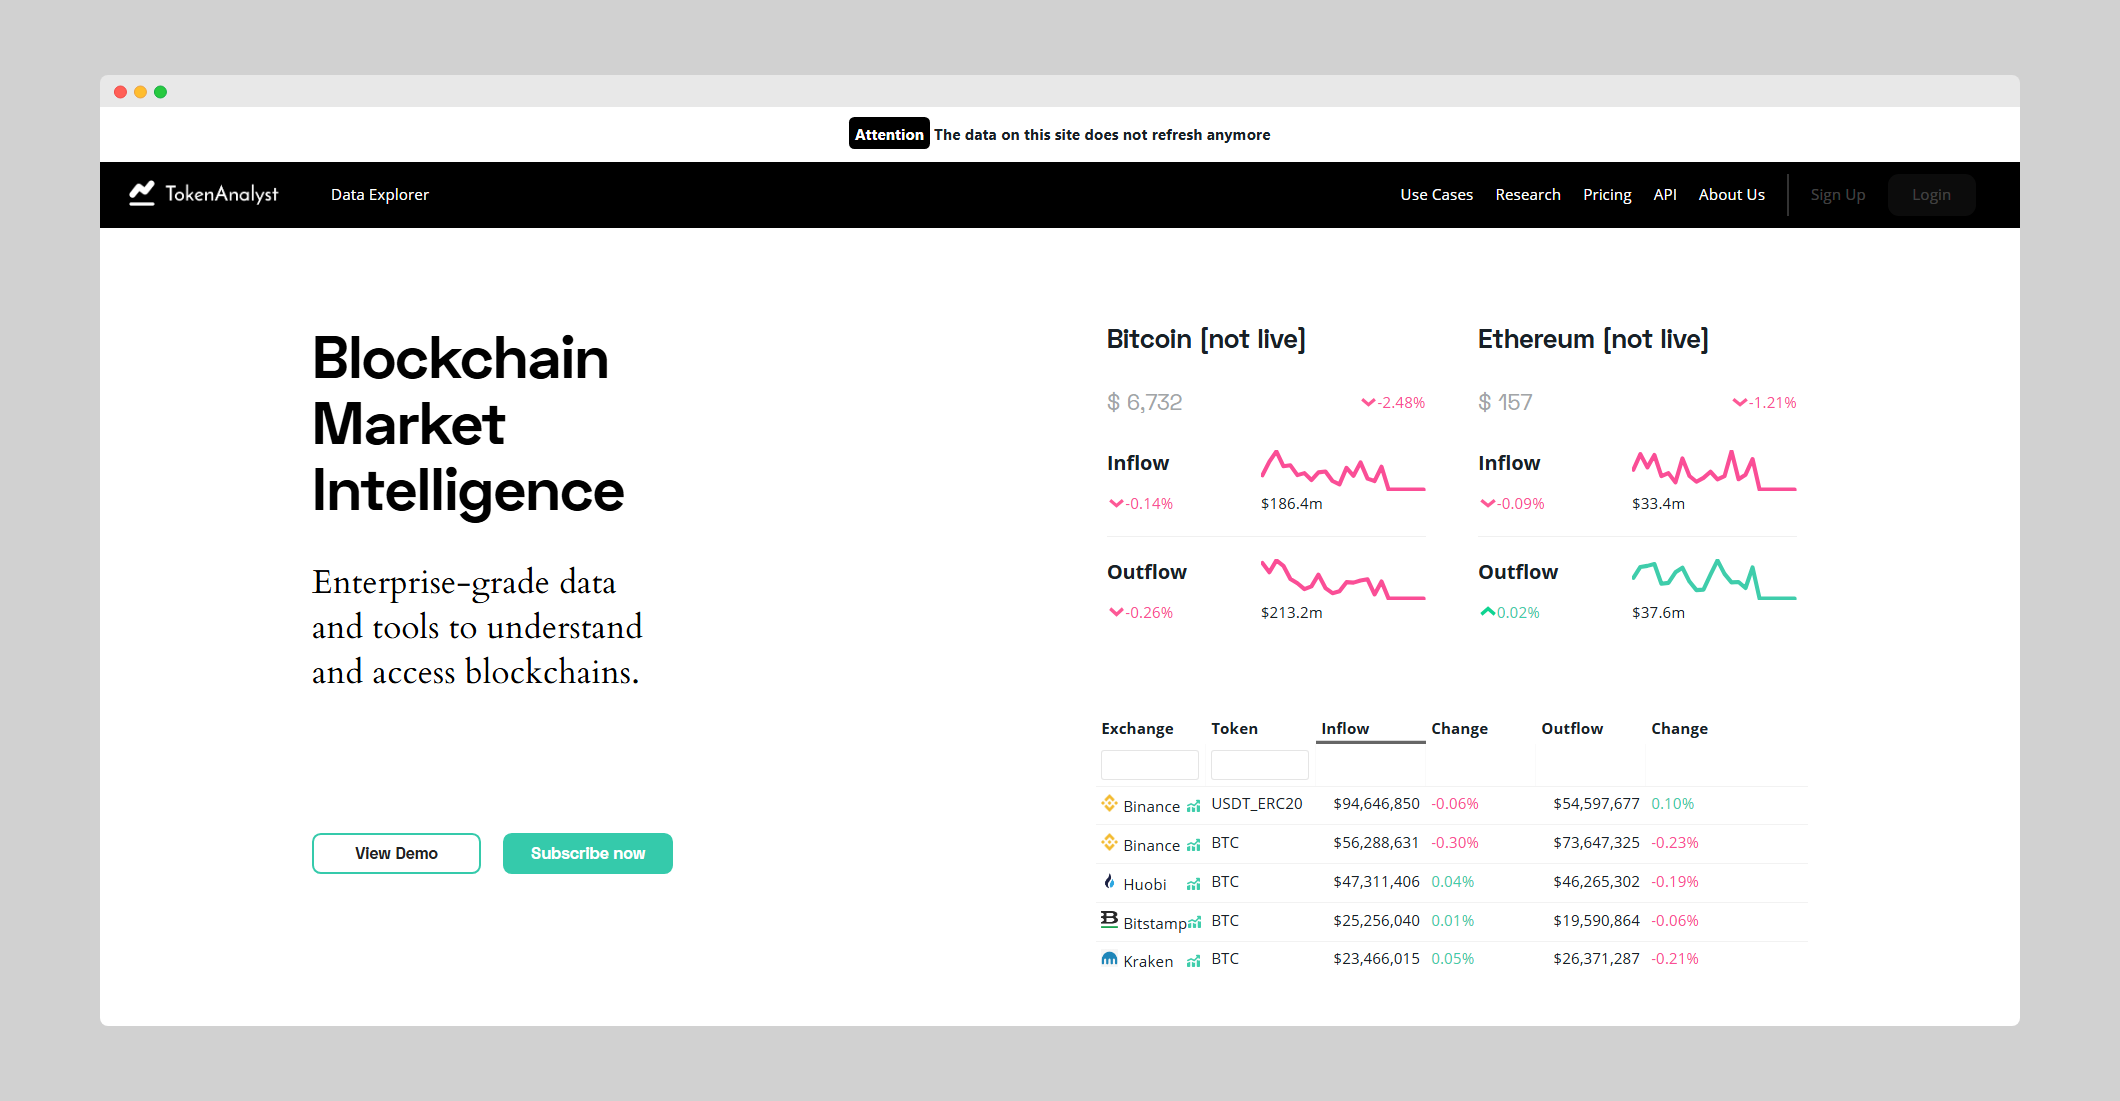
Task: Open the Pricing menu item
Action: [x=1607, y=195]
